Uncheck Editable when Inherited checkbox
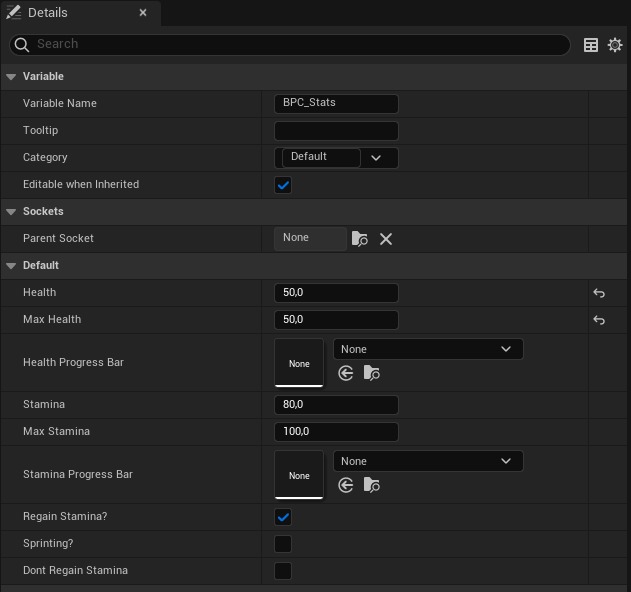Viewport: 631px width, 592px height. 283,185
